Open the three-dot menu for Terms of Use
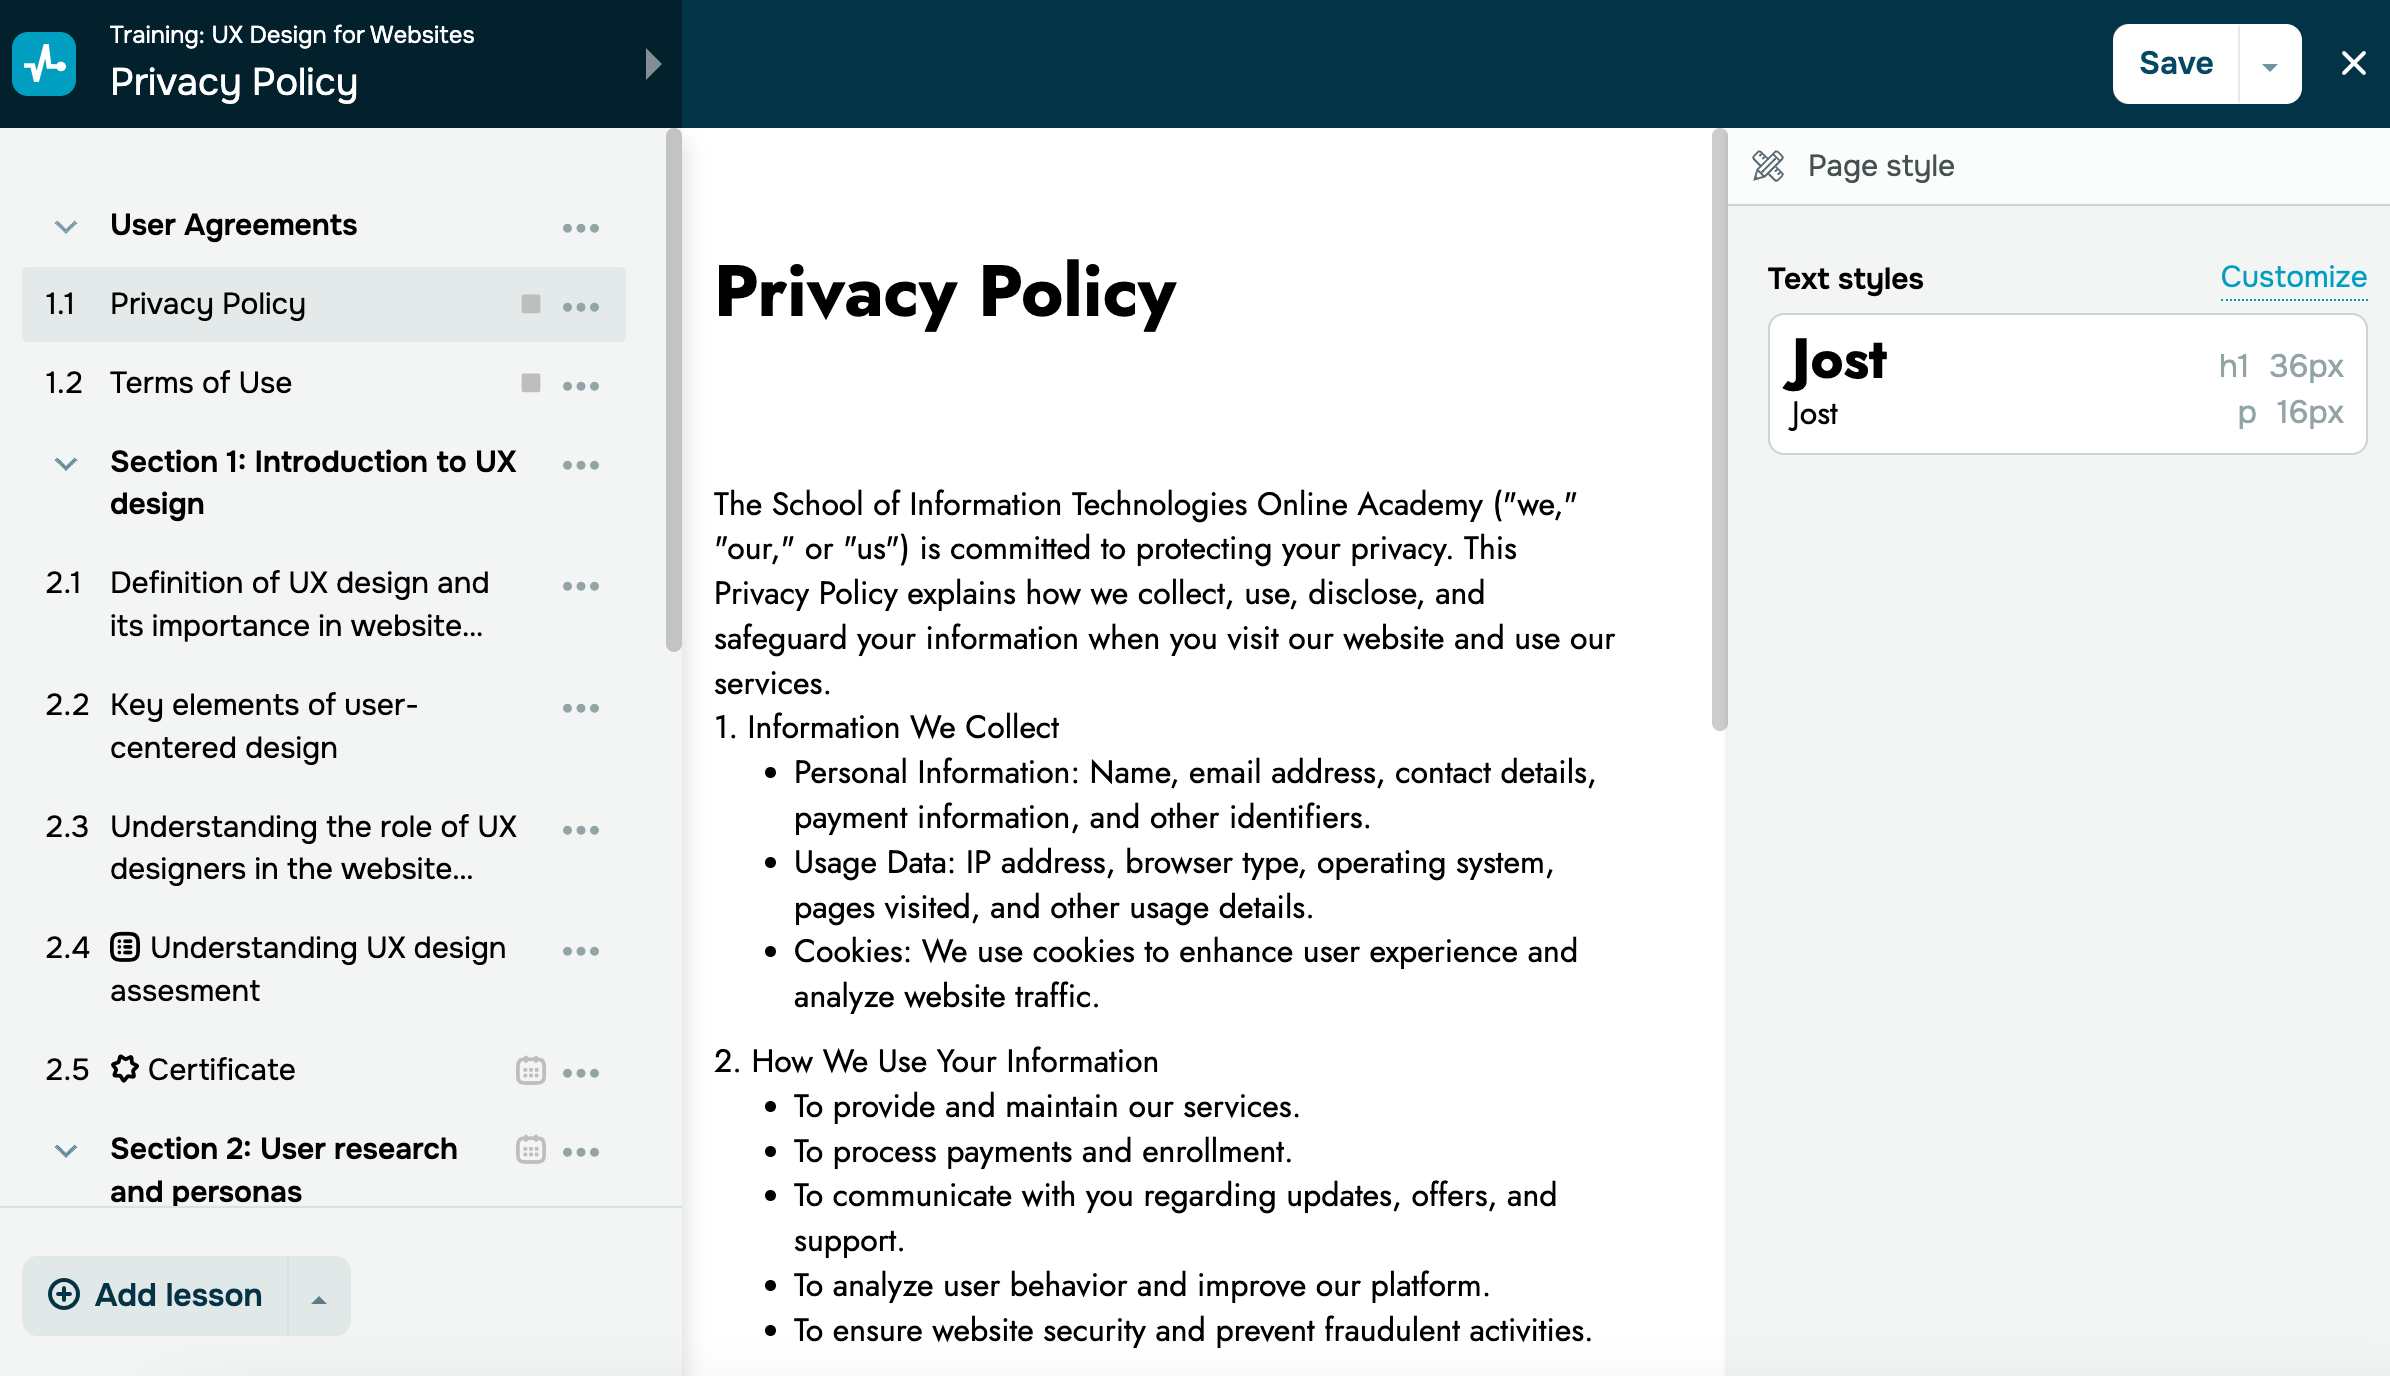The image size is (2390, 1376). 580,385
